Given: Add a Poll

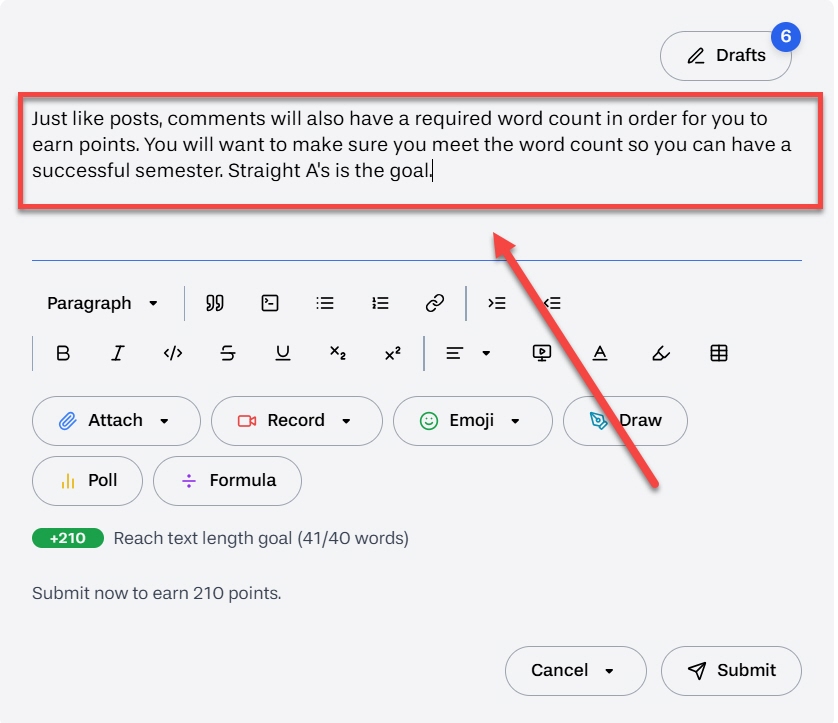Looking at the screenshot, I should [x=88, y=481].
